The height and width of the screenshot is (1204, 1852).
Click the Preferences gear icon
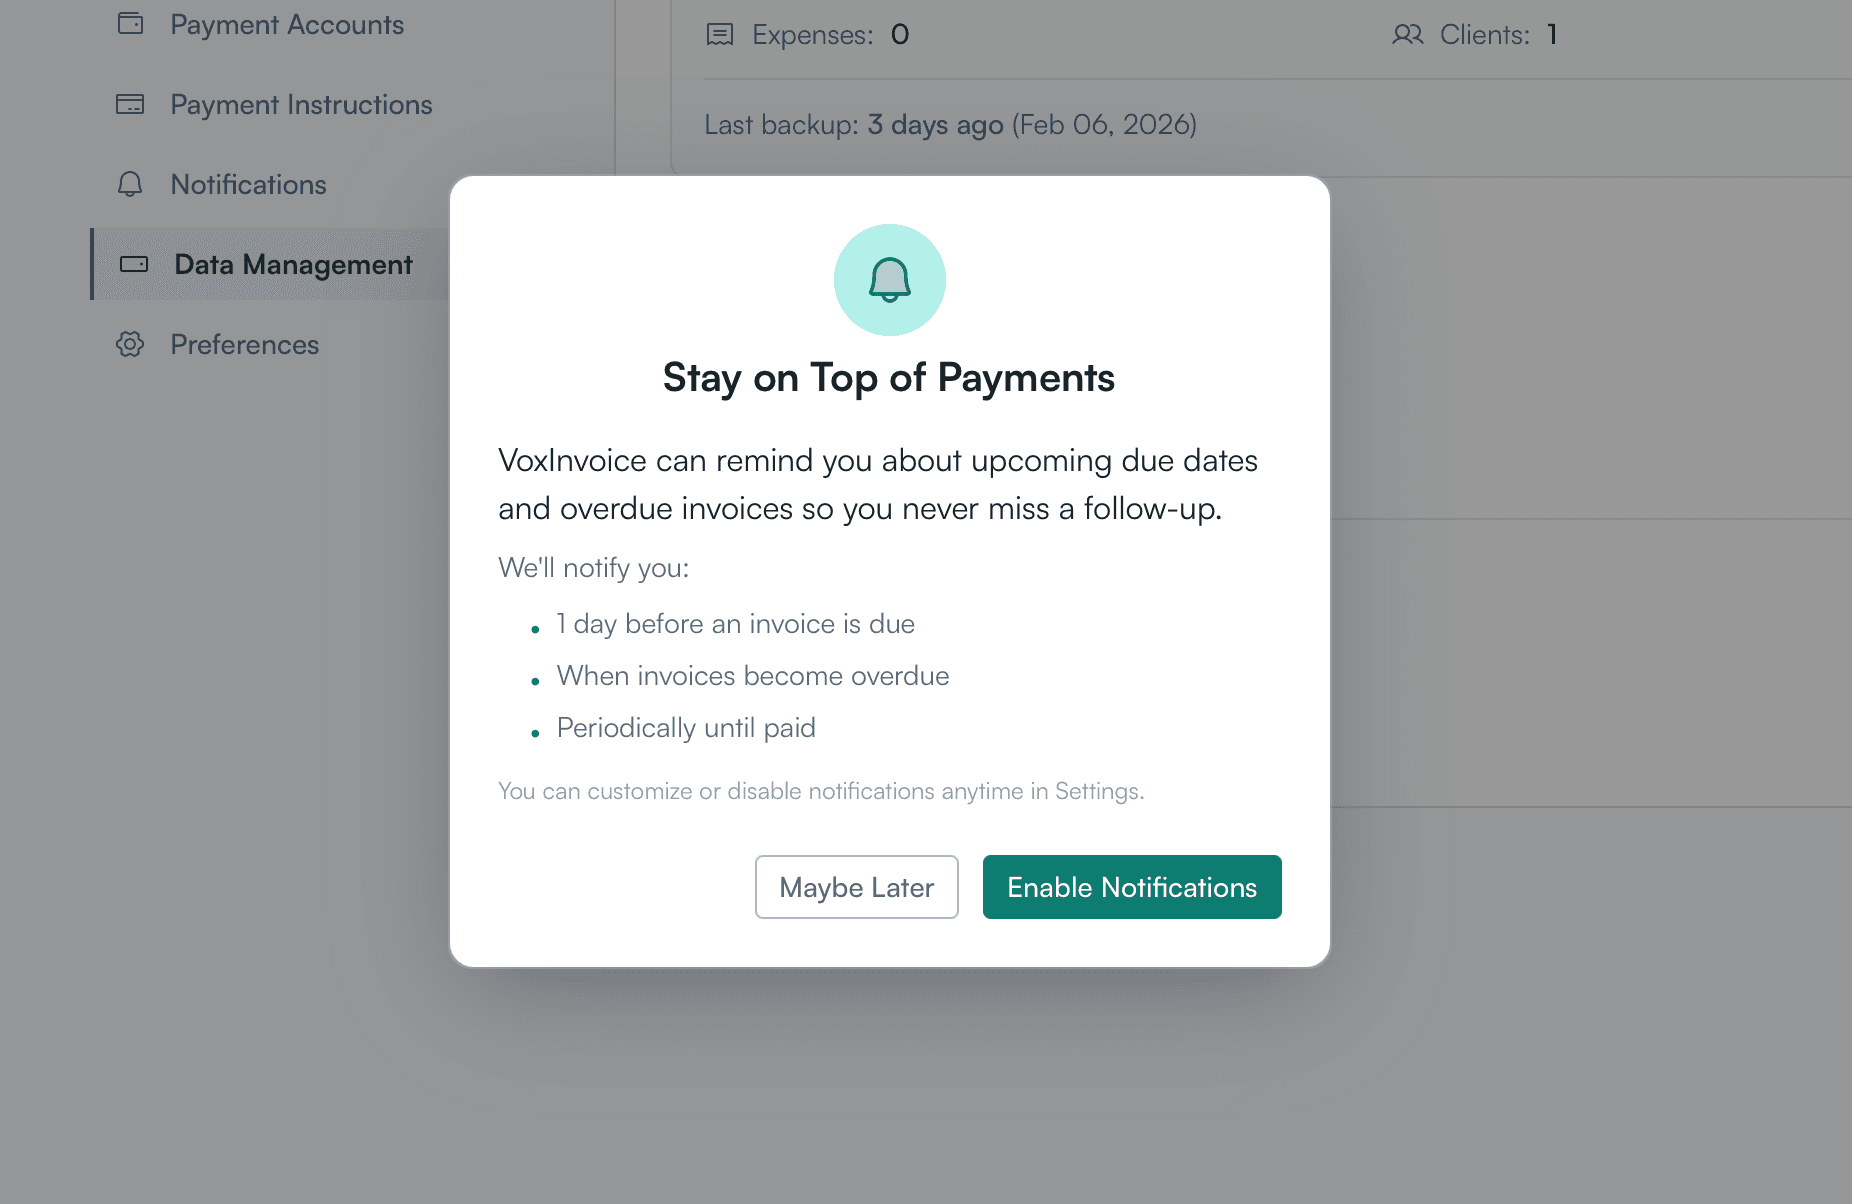coord(129,344)
